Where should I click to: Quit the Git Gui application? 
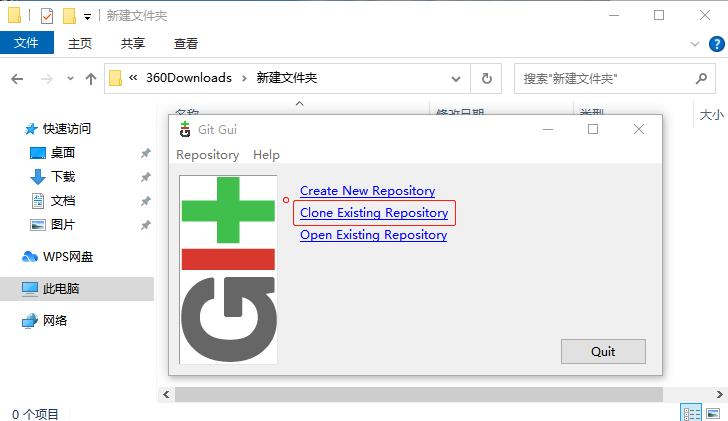tap(603, 351)
